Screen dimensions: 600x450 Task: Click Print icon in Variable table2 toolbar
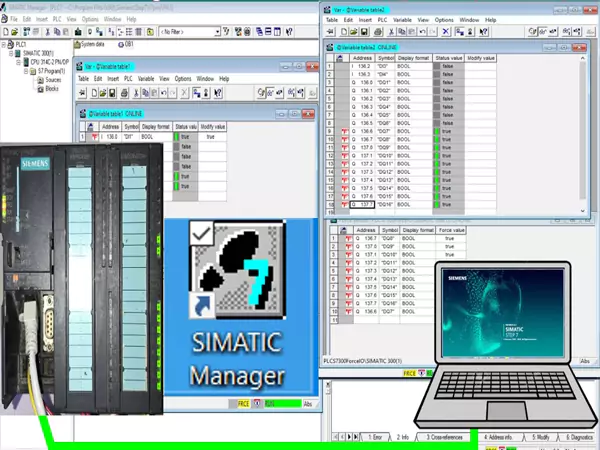point(378,32)
